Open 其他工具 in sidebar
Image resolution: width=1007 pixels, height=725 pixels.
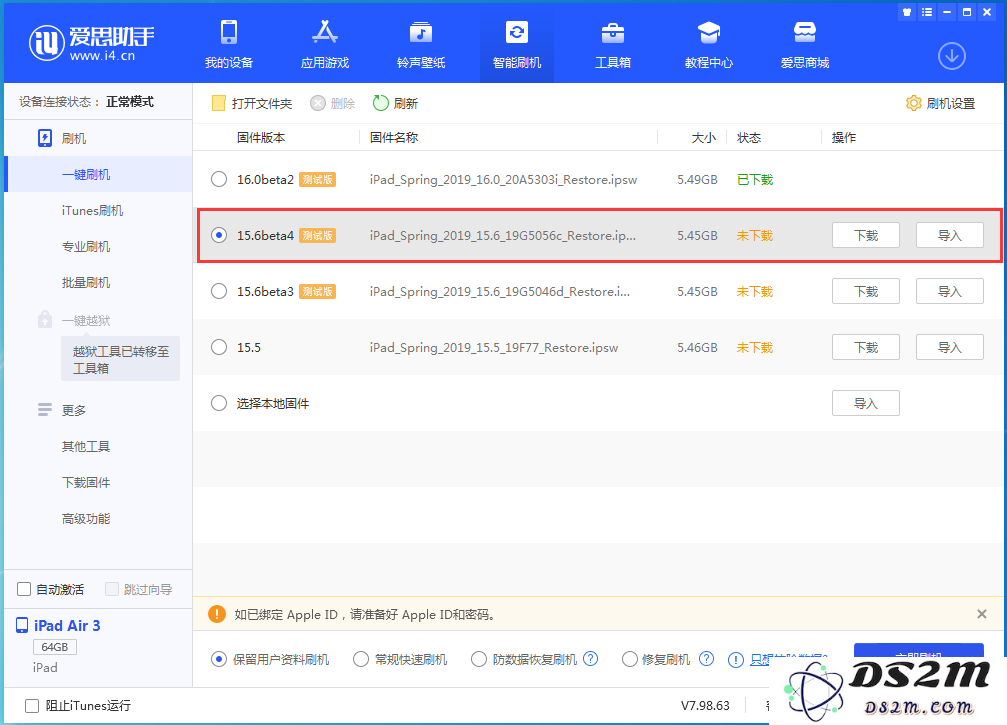(x=86, y=446)
